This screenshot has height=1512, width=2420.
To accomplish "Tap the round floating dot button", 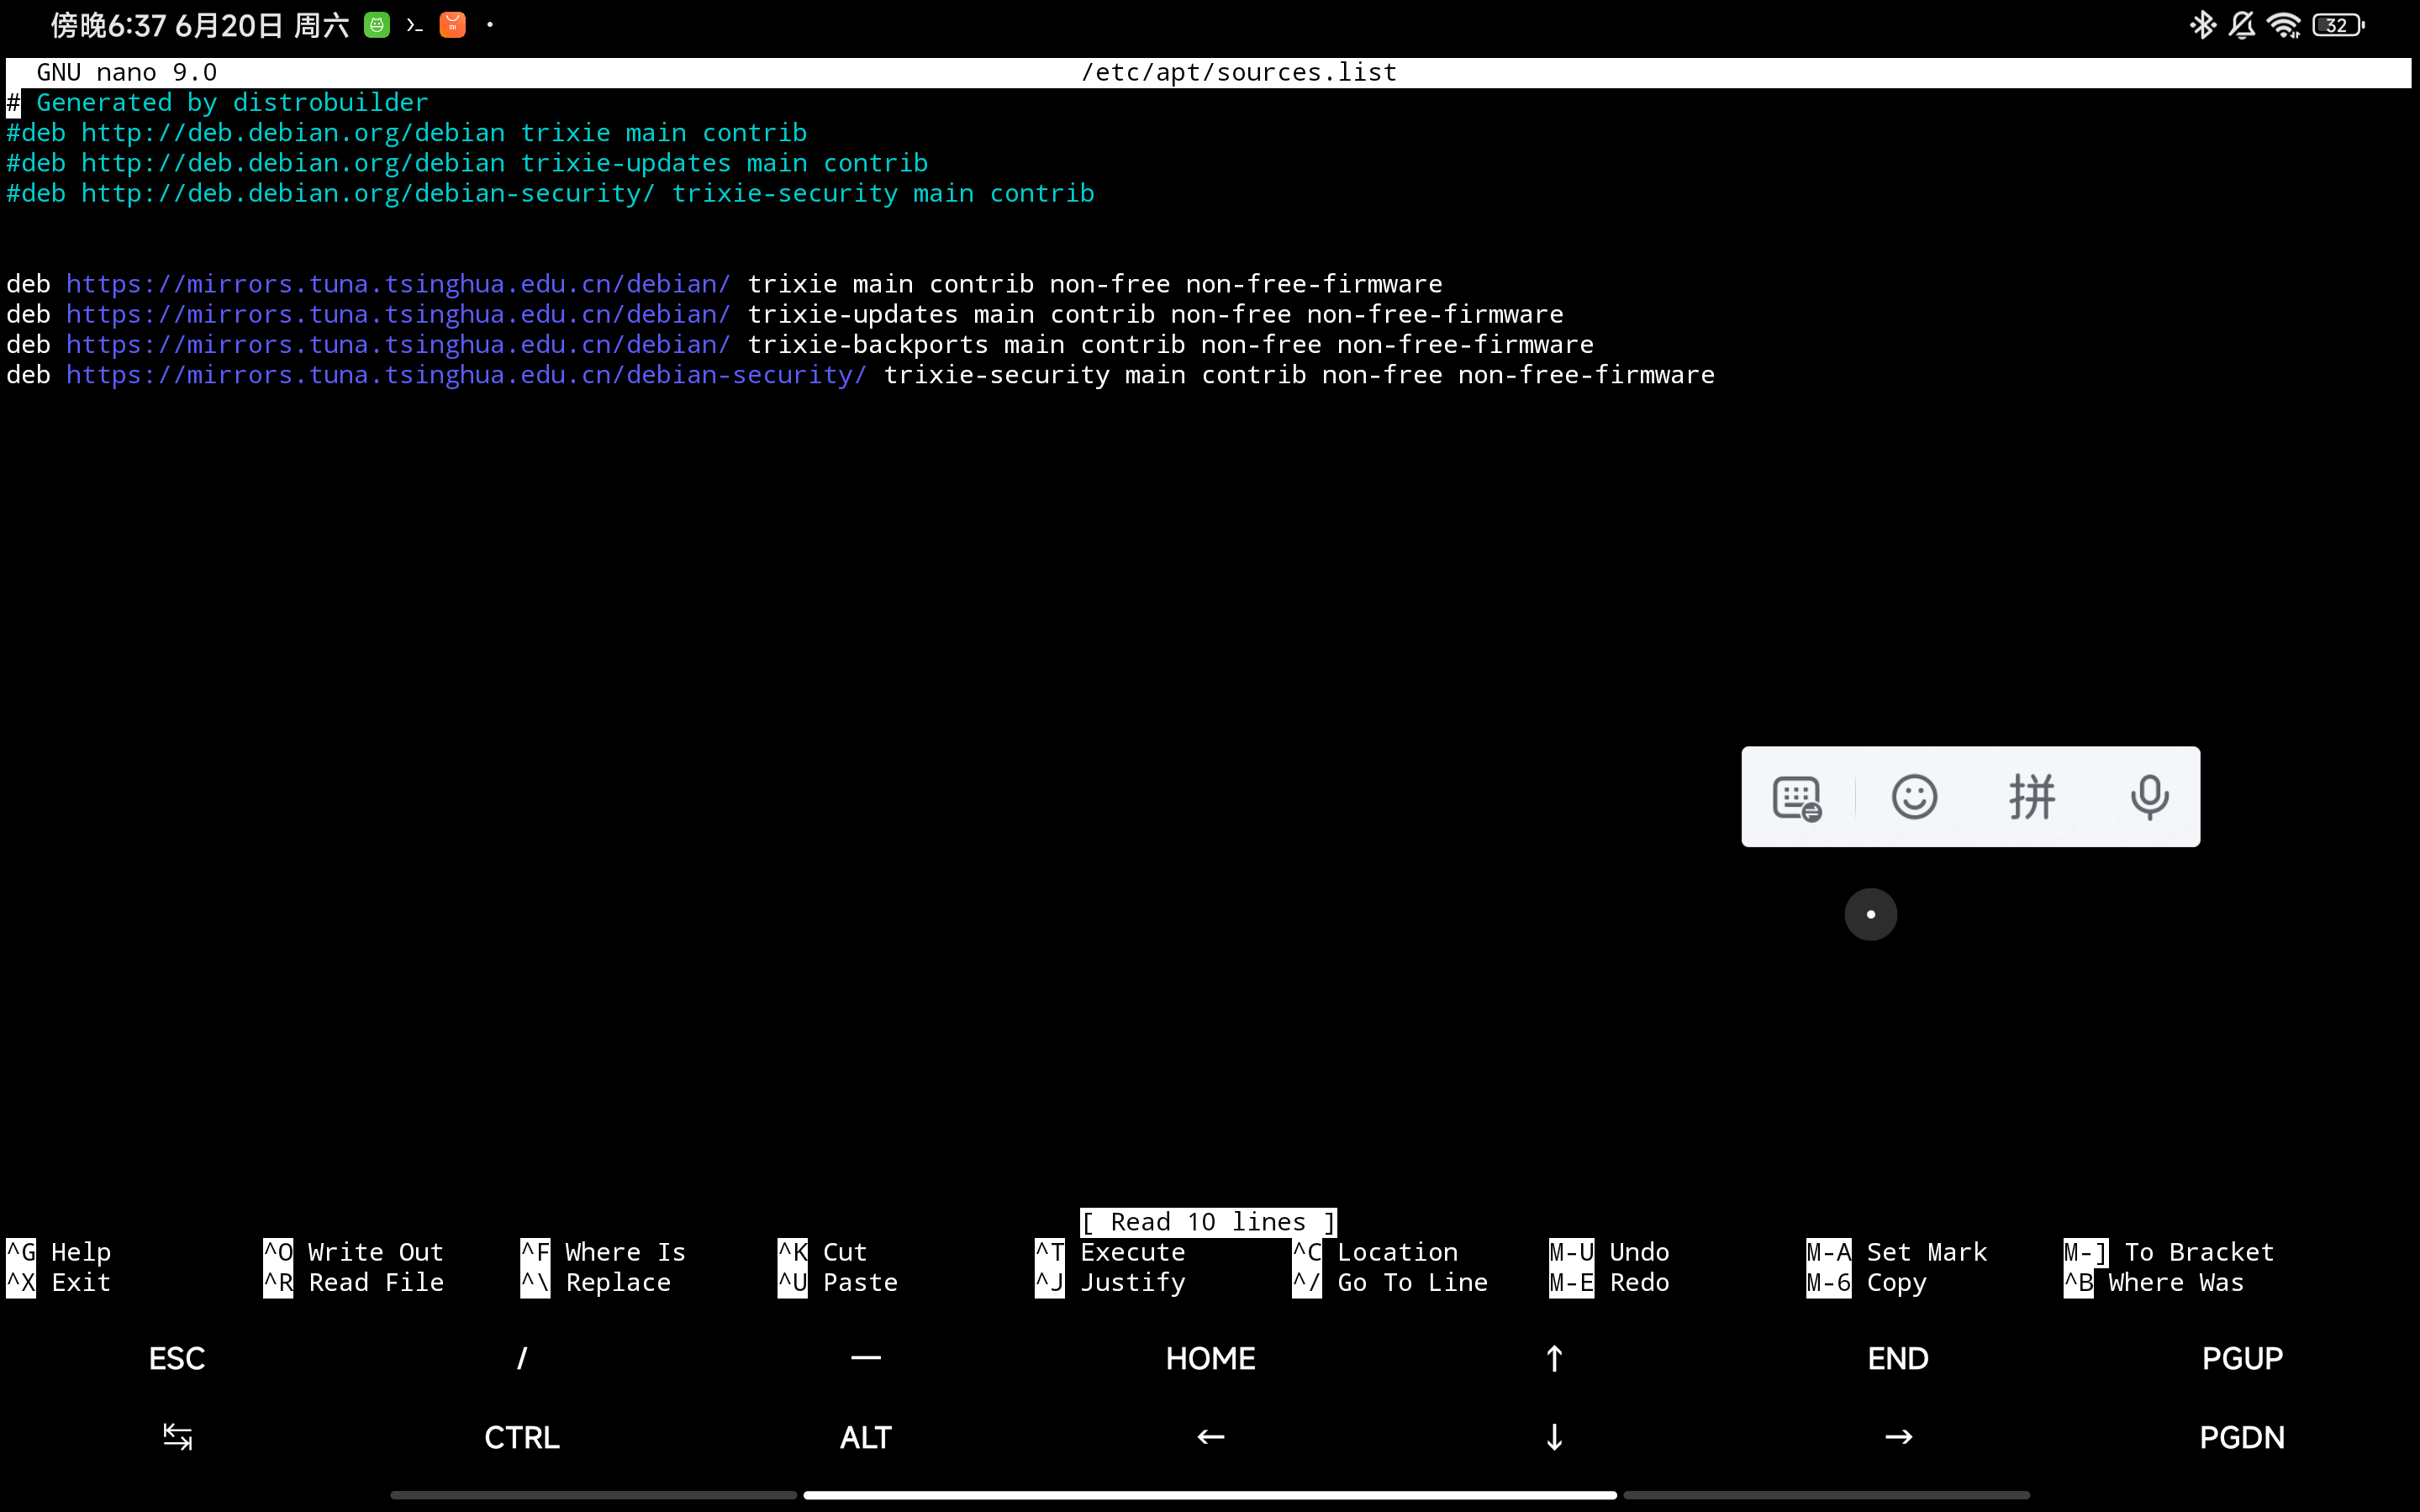I will pyautogui.click(x=1870, y=914).
